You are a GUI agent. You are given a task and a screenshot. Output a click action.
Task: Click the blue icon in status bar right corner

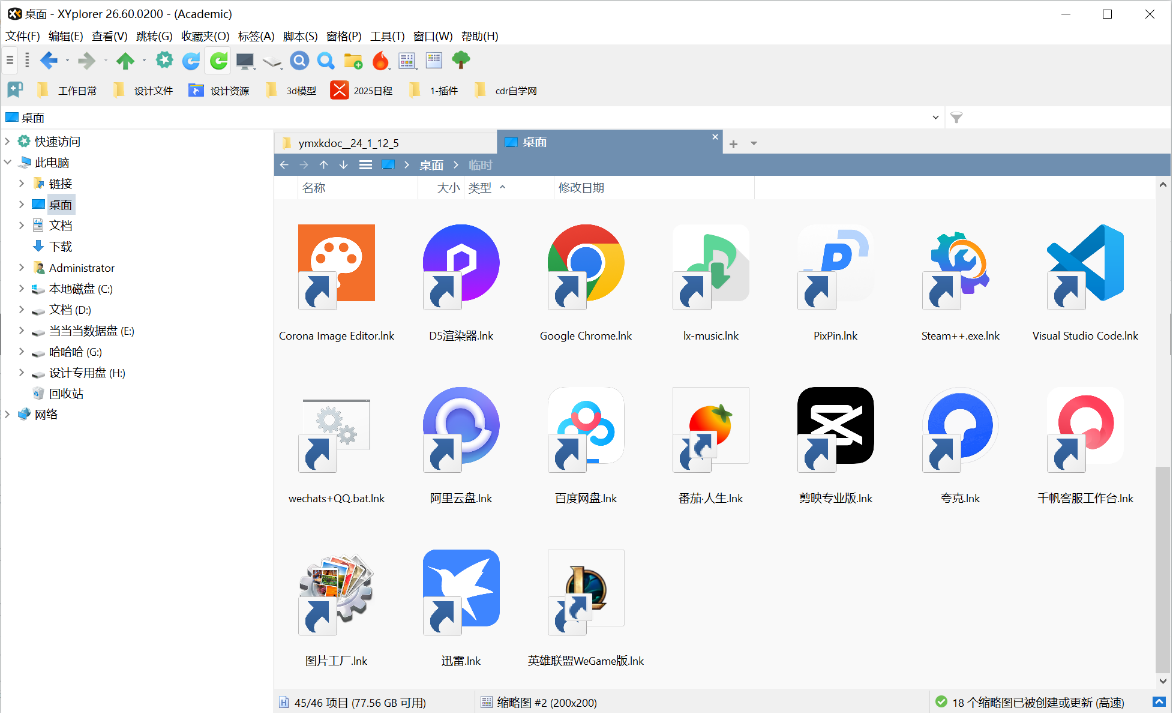[1159, 702]
